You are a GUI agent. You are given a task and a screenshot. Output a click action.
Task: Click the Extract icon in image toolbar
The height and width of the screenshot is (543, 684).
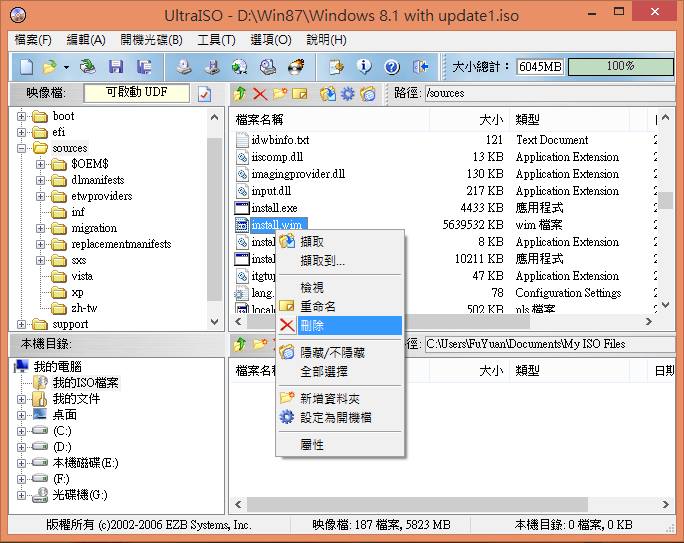point(328,93)
